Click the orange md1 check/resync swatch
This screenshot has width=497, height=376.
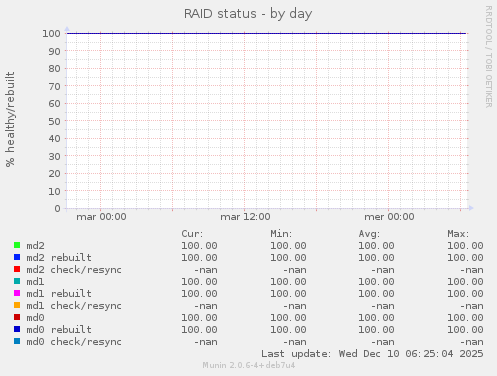click(x=17, y=305)
